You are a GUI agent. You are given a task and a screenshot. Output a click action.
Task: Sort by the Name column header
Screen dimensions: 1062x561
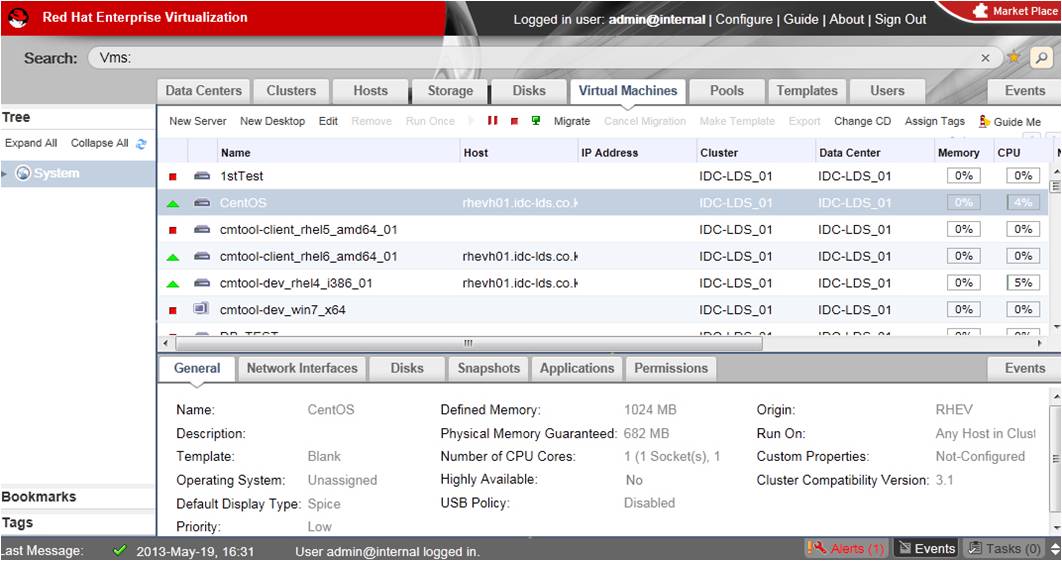click(x=338, y=153)
